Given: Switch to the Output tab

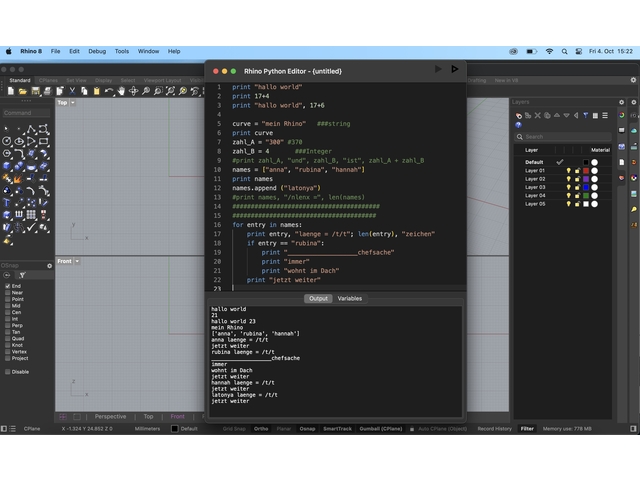Looking at the screenshot, I should [318, 298].
